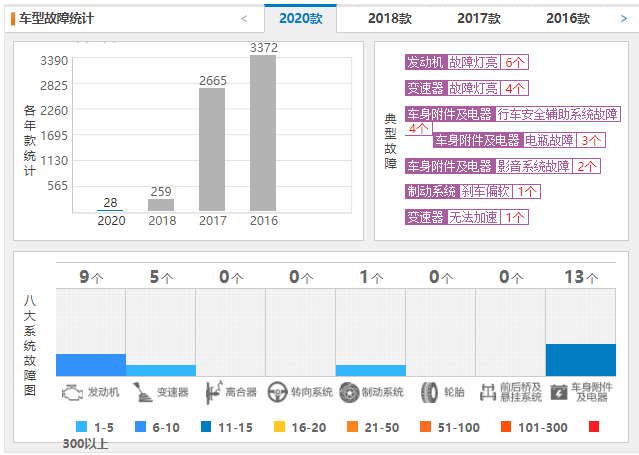Click the 车身附件及电器 fault bar with 13个
The height and width of the screenshot is (455, 639).
(581, 360)
